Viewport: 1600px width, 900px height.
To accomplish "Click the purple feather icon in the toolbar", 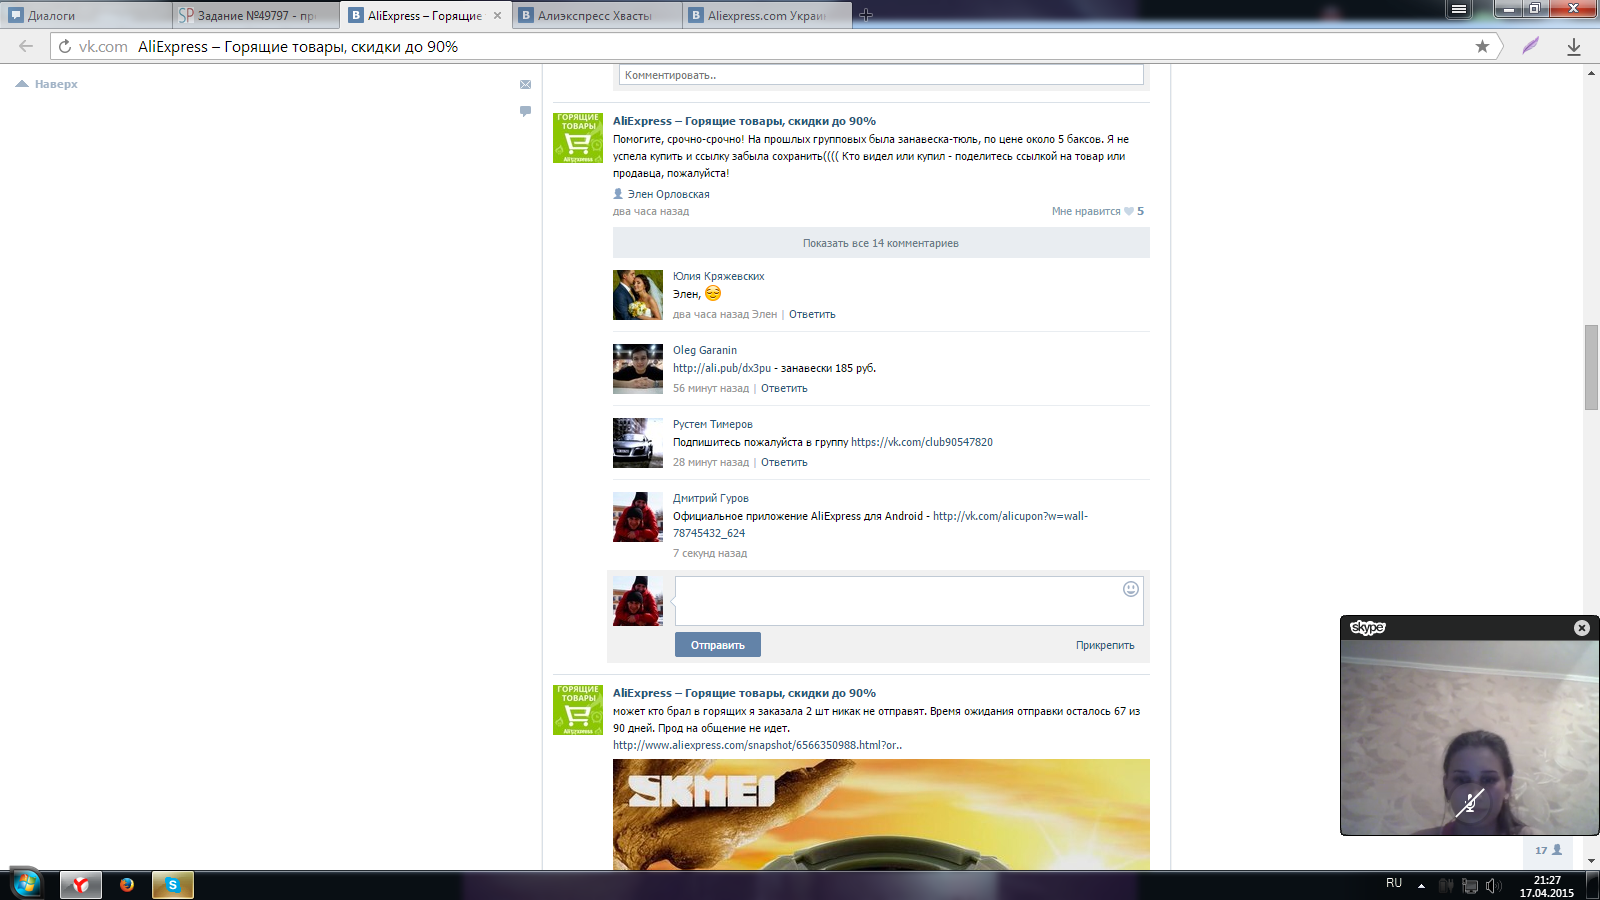I will pyautogui.click(x=1531, y=46).
